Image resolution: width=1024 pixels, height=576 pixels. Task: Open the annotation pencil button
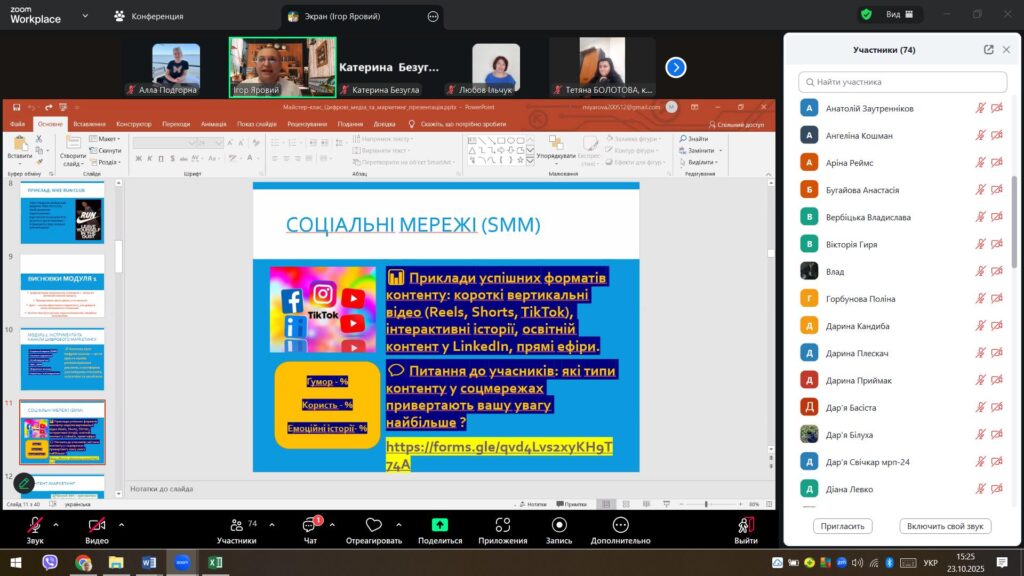[x=24, y=483]
